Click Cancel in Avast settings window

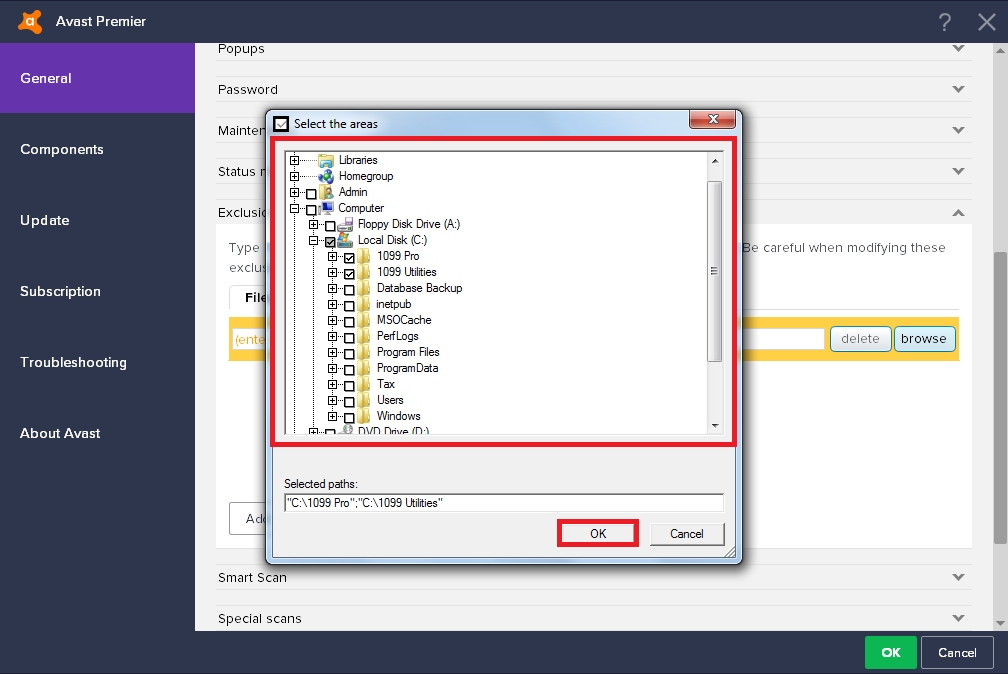click(957, 653)
